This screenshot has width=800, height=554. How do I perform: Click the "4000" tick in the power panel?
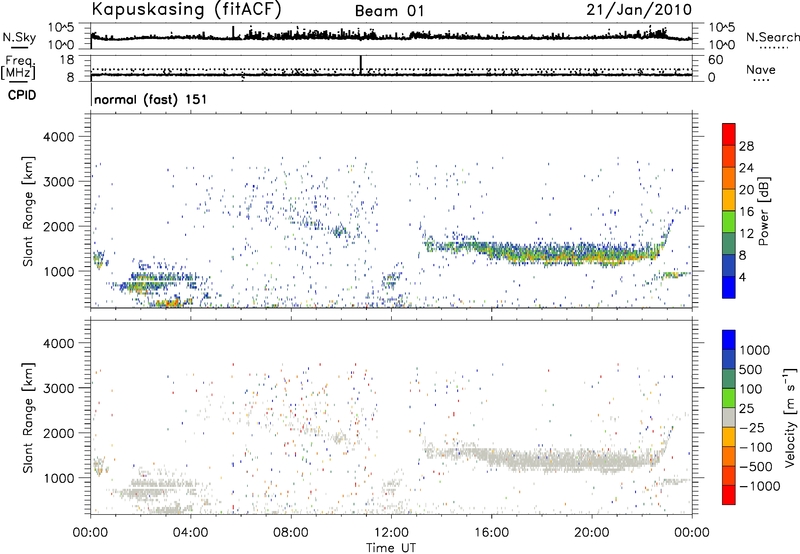59,137
